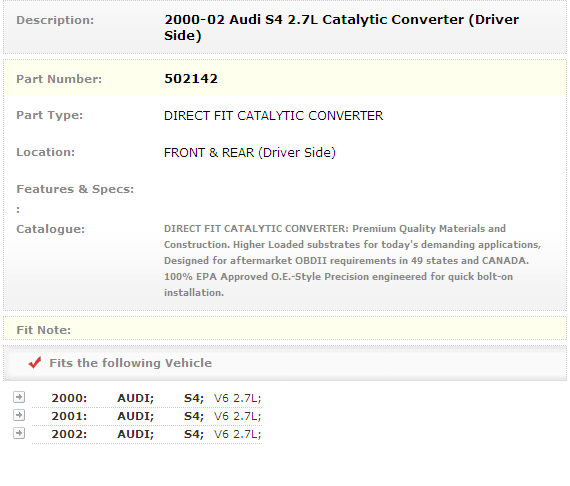Click the Audi S4 Catalytic Converter description title
Screen dimensions: 570x486
click(341, 27)
